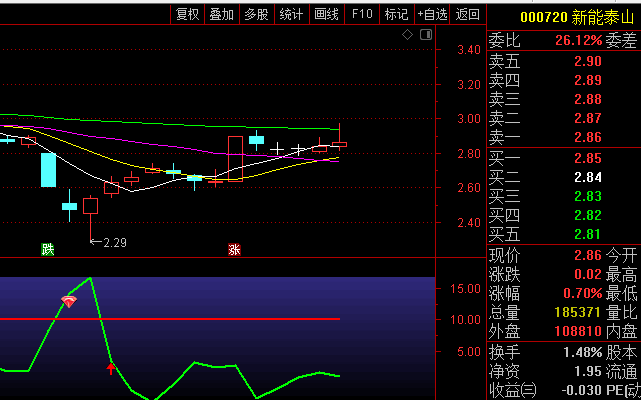The height and width of the screenshot is (400, 641).
Task: Open the 叠加 overlay option
Action: pos(222,14)
